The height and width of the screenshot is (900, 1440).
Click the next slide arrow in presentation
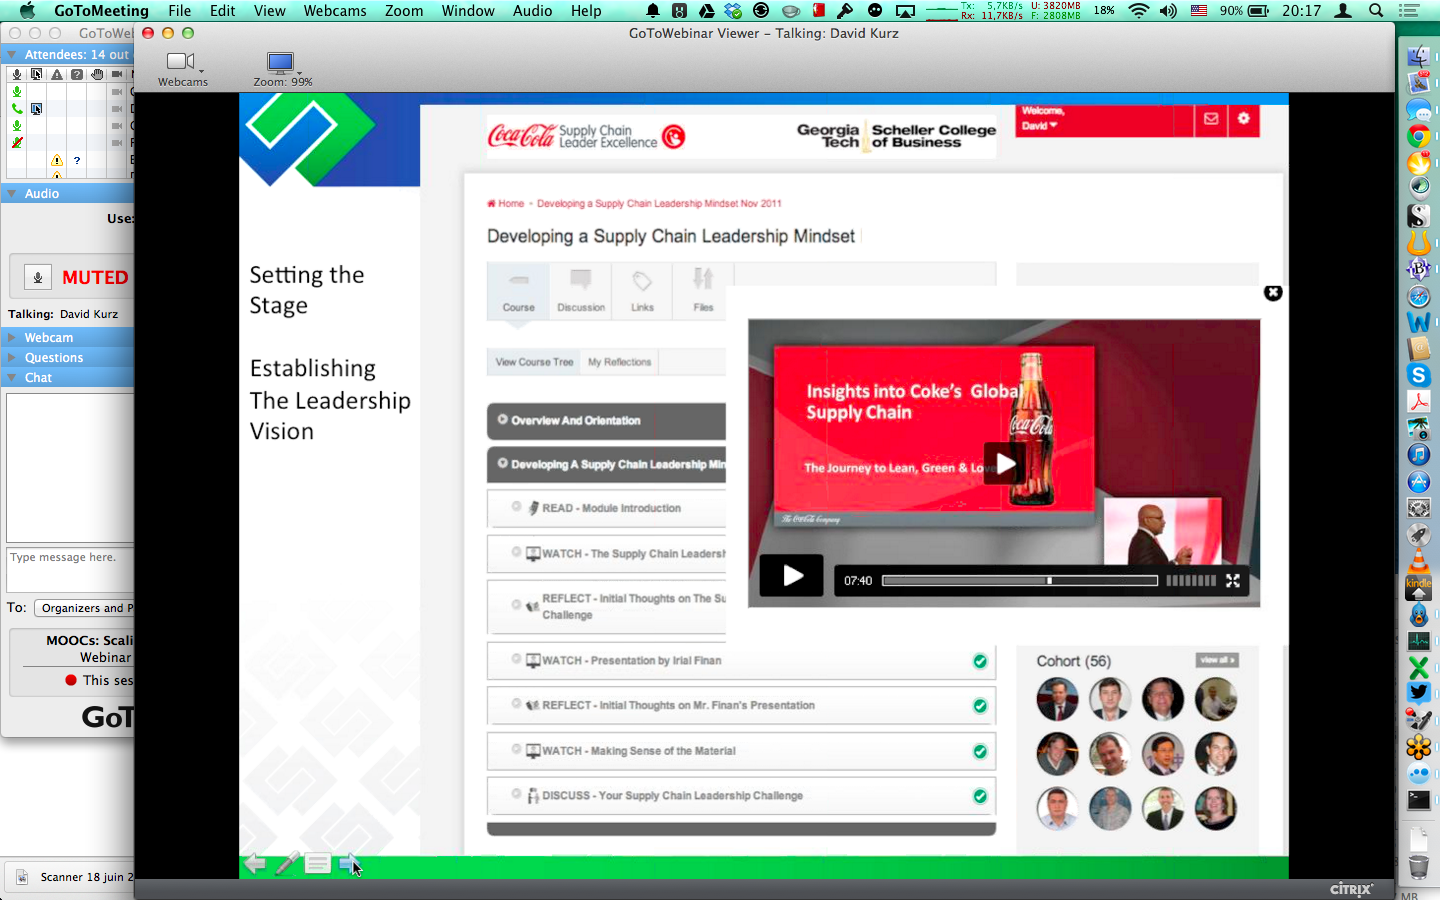(349, 863)
